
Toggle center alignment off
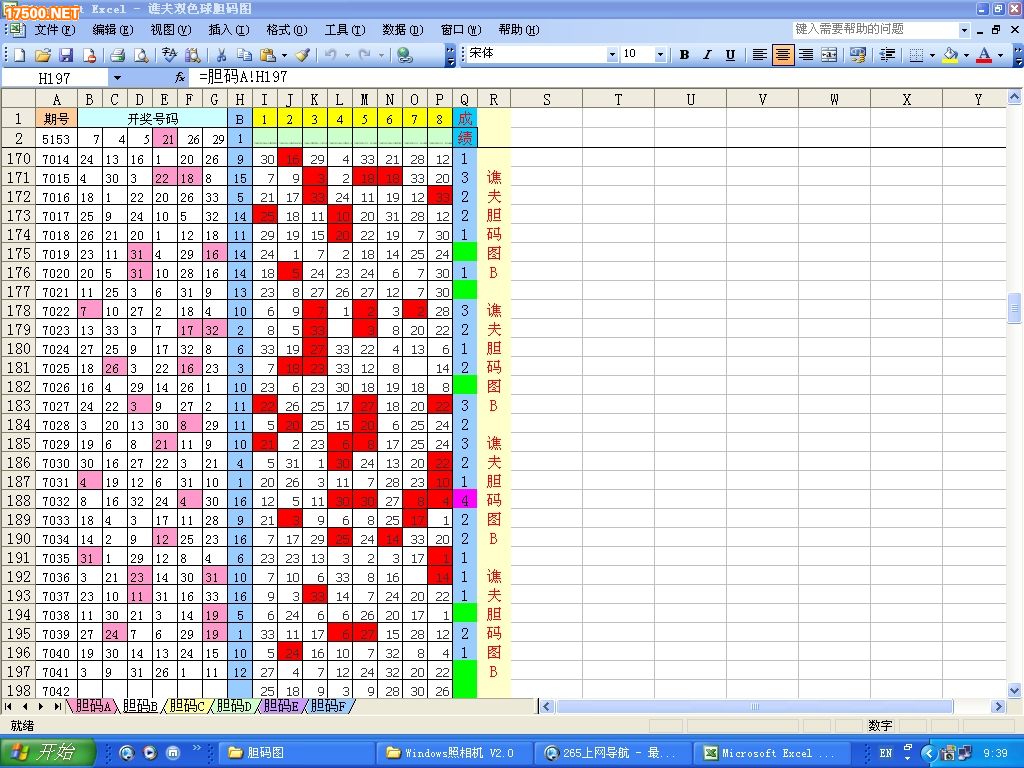tap(782, 55)
